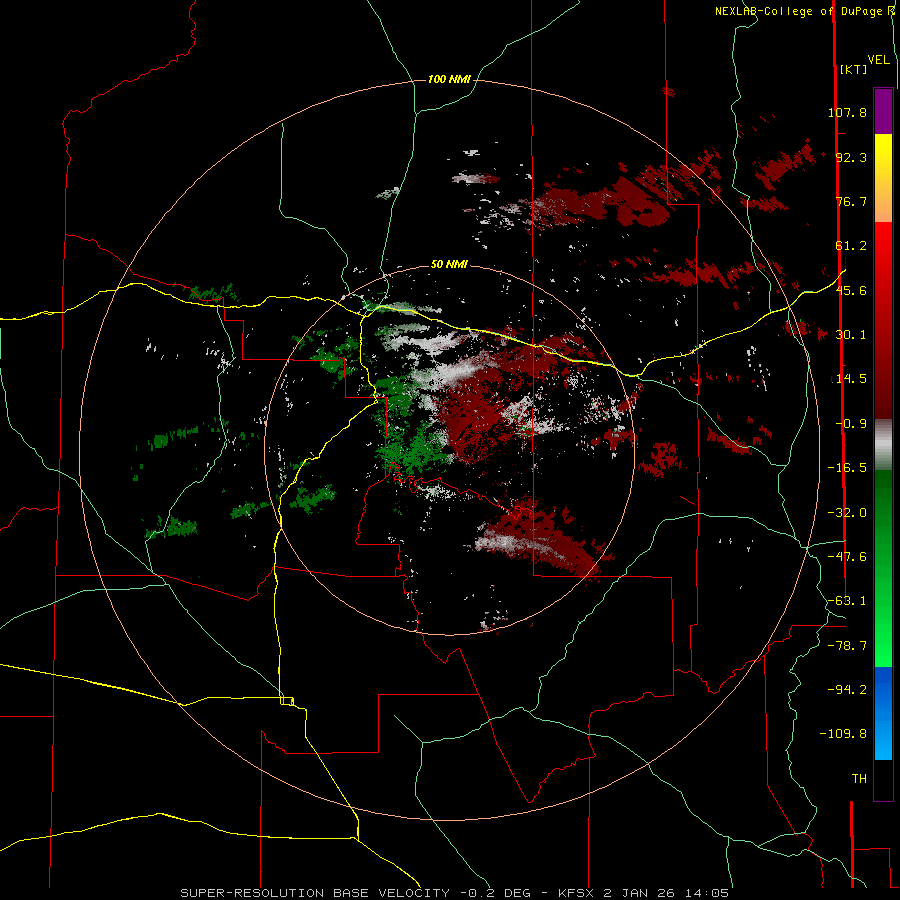Click the VEL legend title

(x=878, y=60)
